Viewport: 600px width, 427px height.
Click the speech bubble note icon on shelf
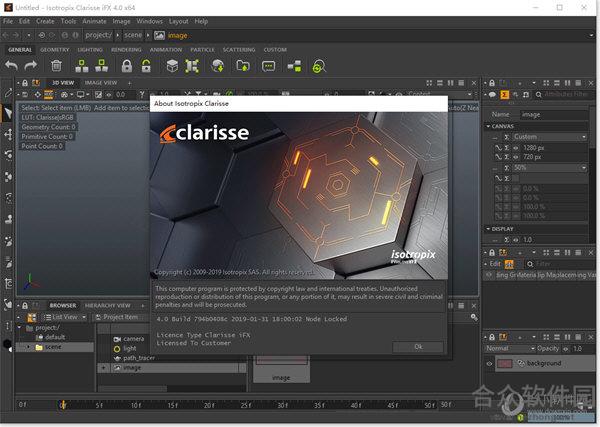point(269,66)
